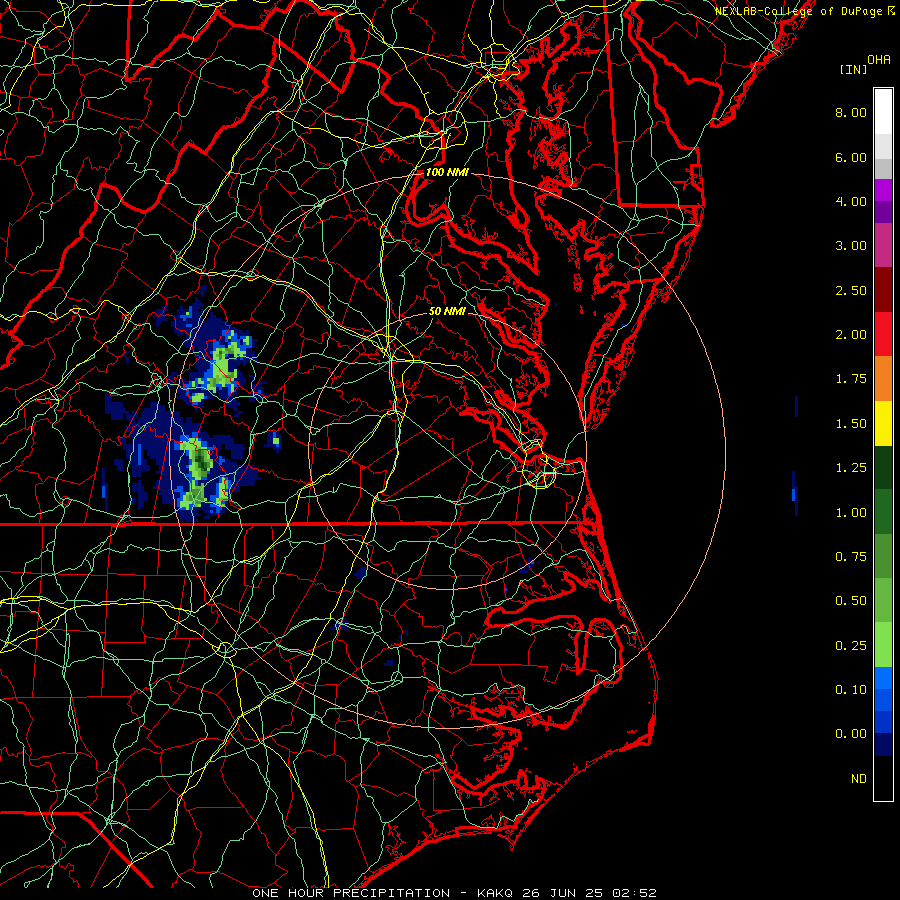Click the OHA product code label

879,60
